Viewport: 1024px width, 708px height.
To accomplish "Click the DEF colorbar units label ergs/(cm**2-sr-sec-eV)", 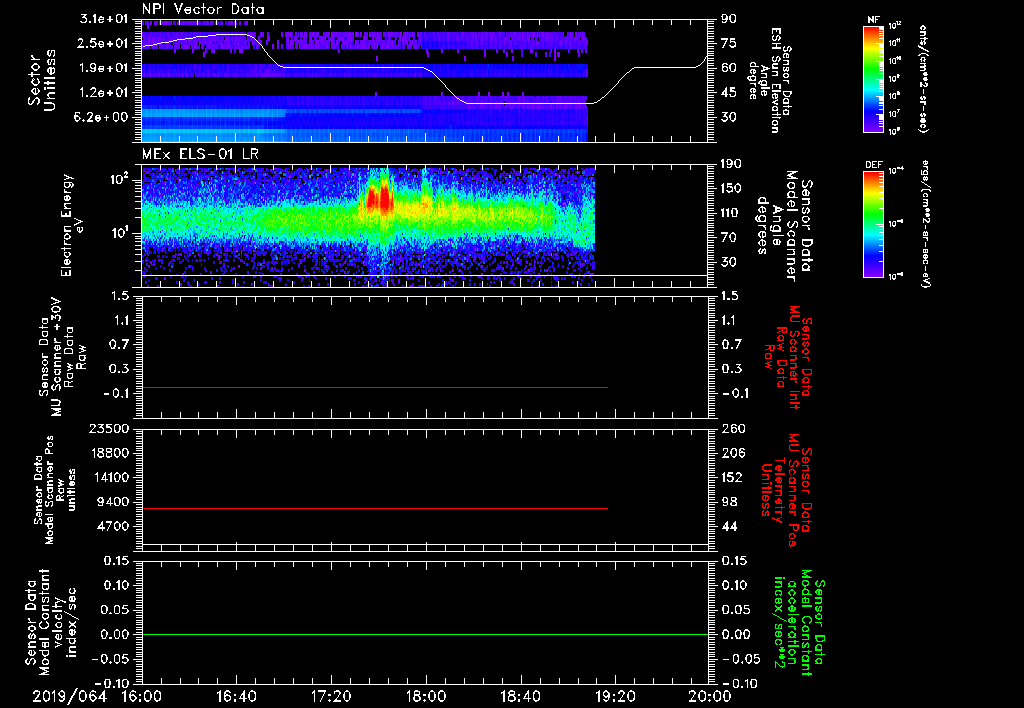I will click(x=925, y=223).
